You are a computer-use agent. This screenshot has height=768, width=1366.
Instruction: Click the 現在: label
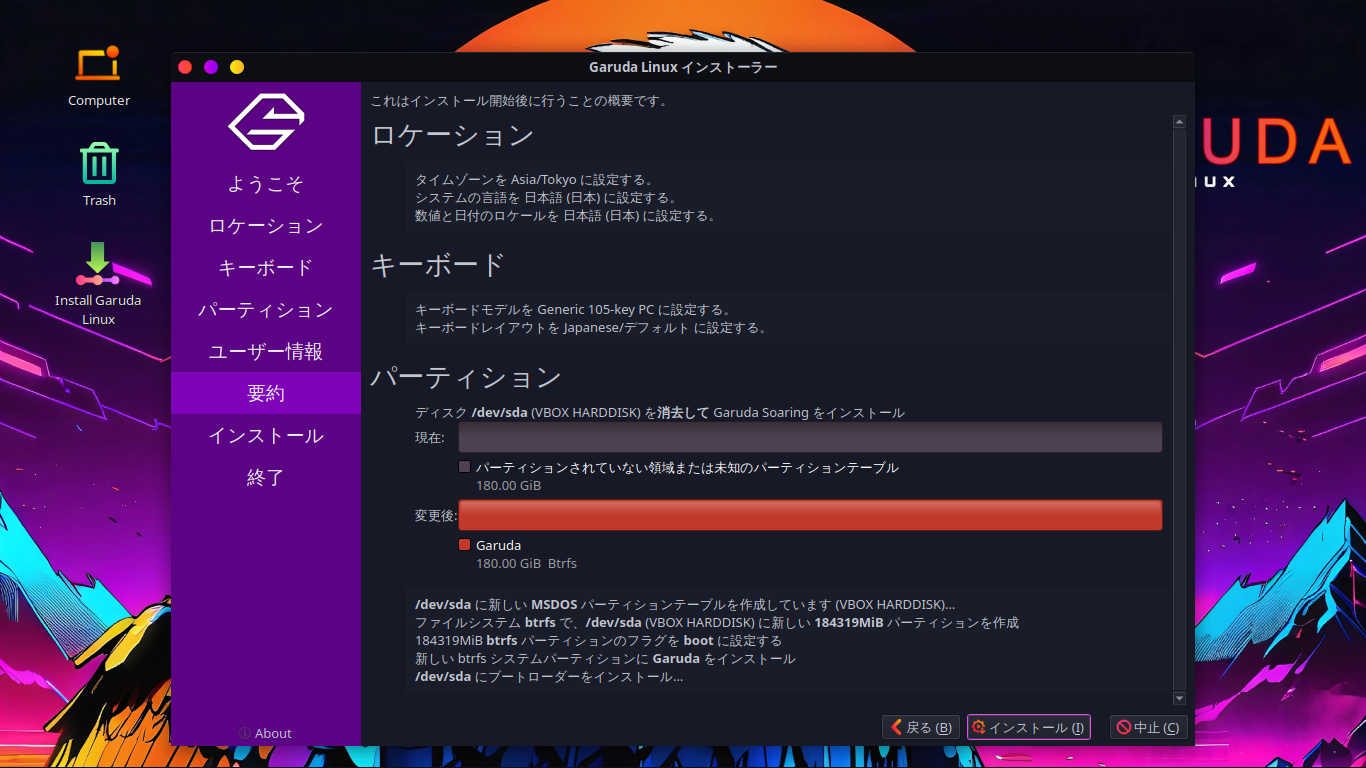(x=430, y=438)
